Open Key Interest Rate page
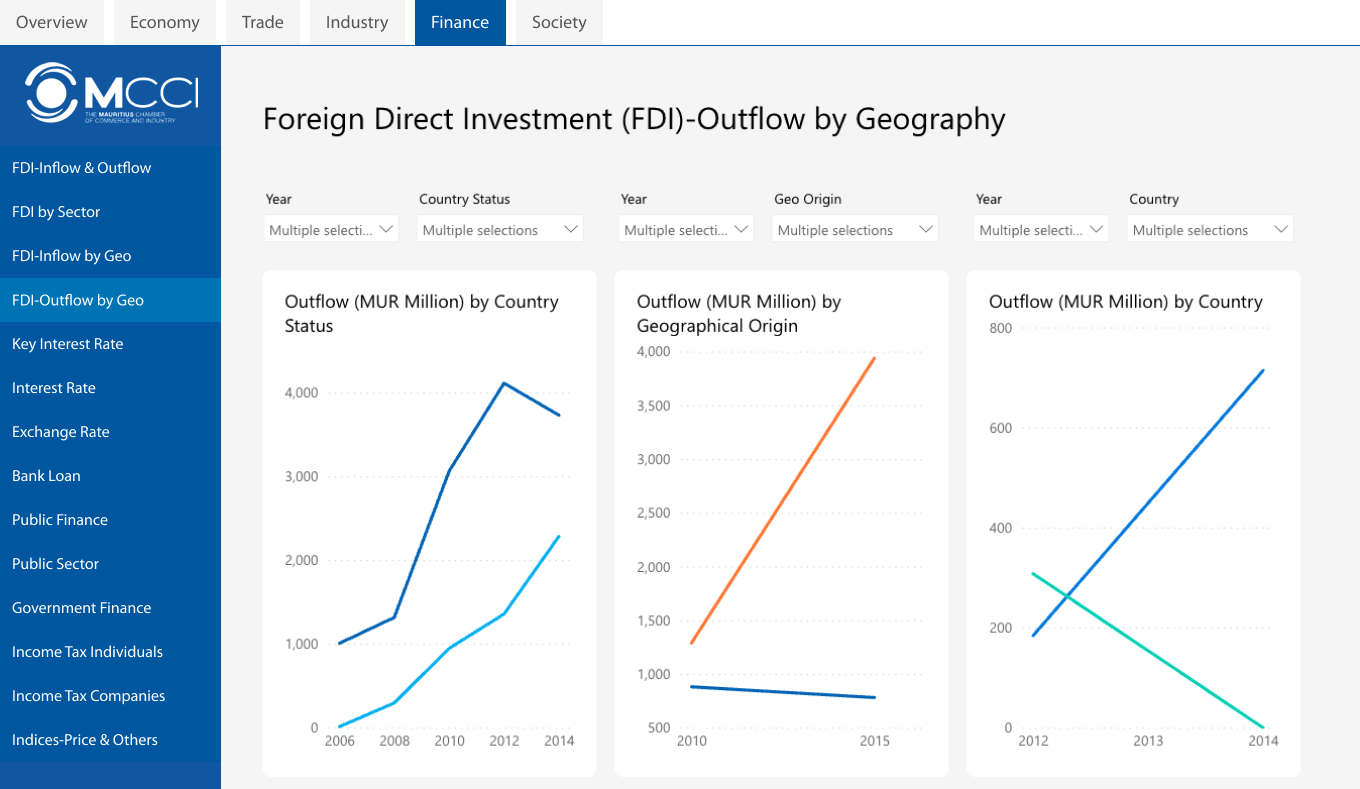 coord(68,344)
